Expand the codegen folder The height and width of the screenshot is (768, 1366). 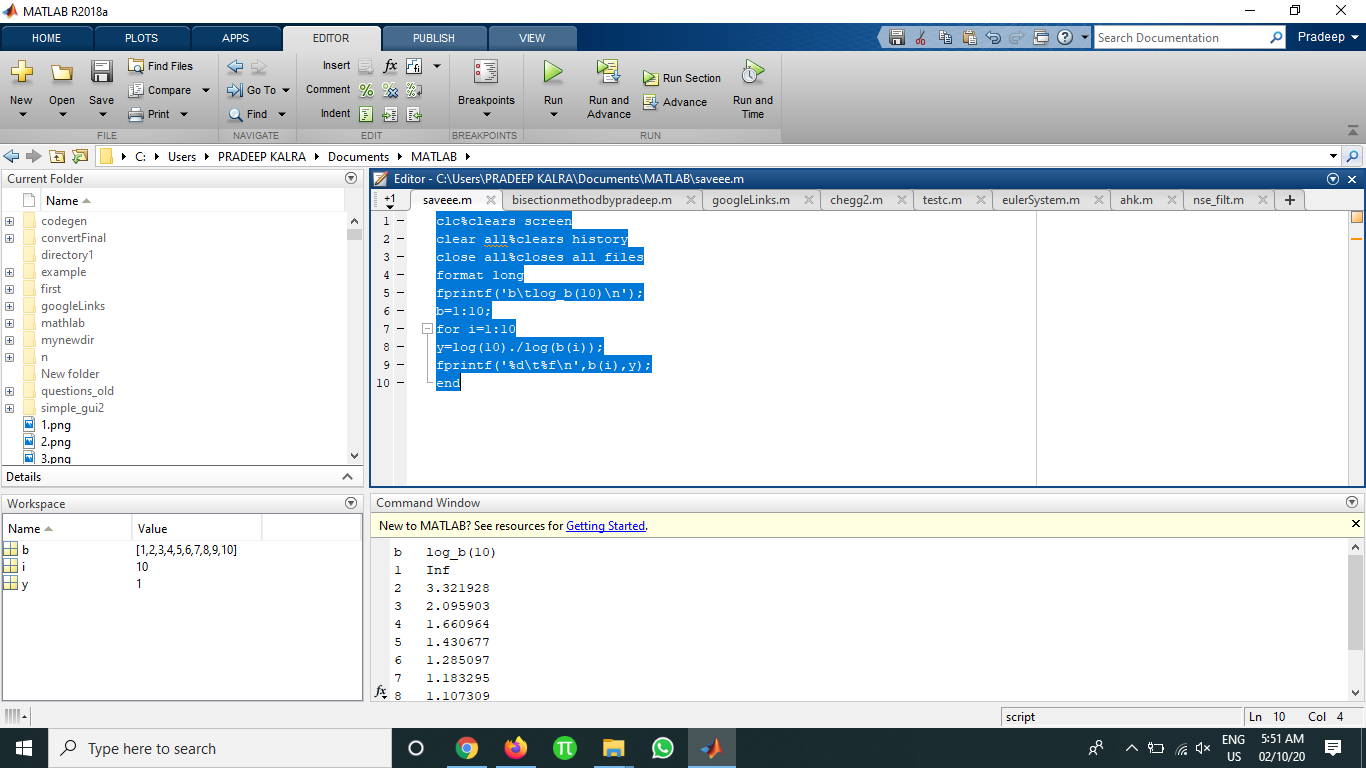9,221
